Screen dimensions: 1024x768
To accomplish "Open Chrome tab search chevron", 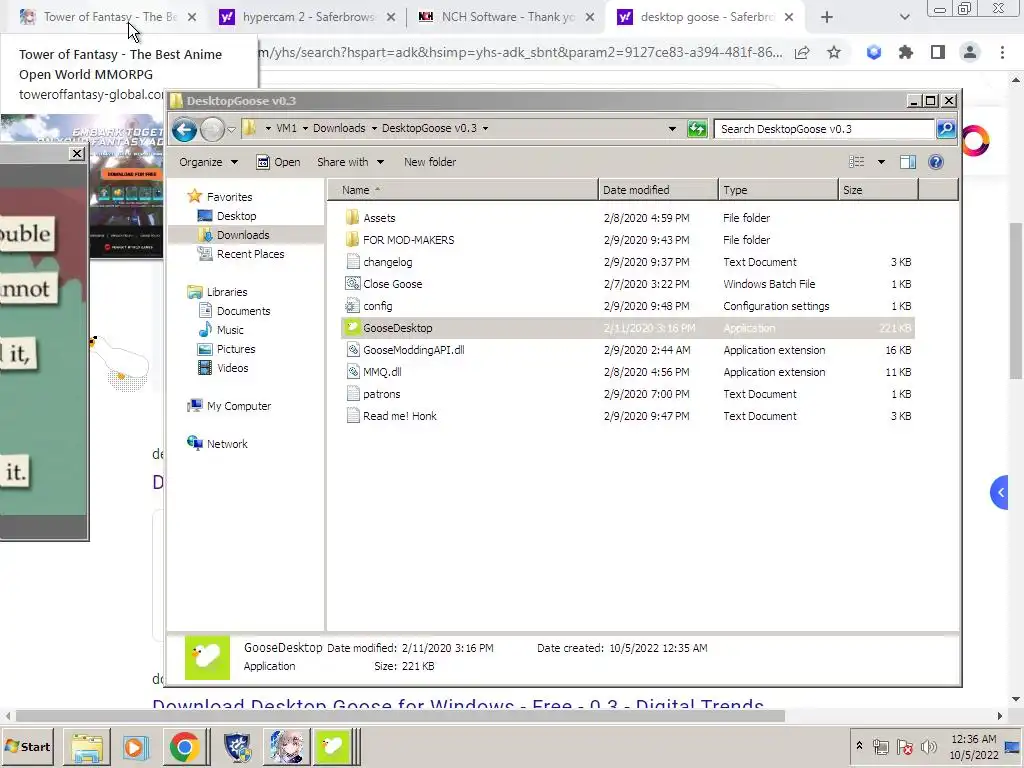I will point(904,17).
